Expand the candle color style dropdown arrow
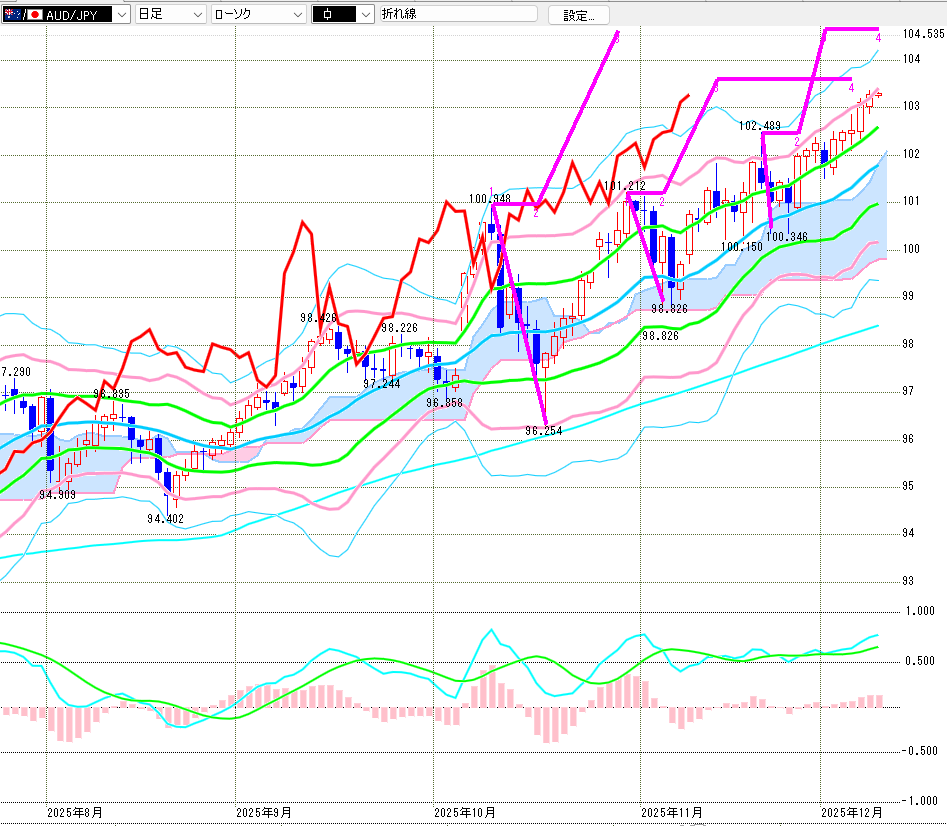Image resolution: width=947 pixels, height=826 pixels. tap(364, 15)
